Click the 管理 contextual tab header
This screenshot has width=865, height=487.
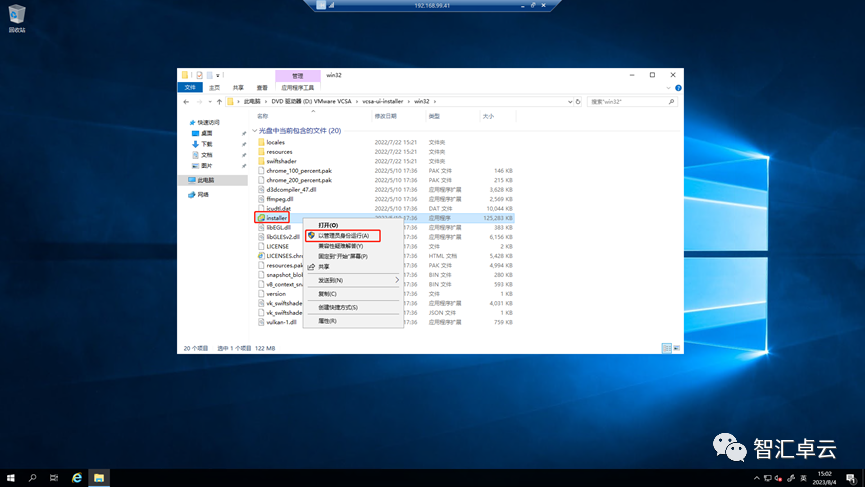(297, 76)
